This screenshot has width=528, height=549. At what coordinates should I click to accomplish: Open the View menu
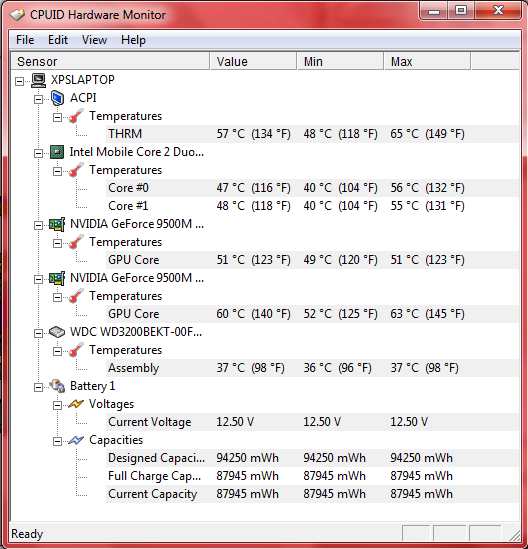click(x=94, y=40)
